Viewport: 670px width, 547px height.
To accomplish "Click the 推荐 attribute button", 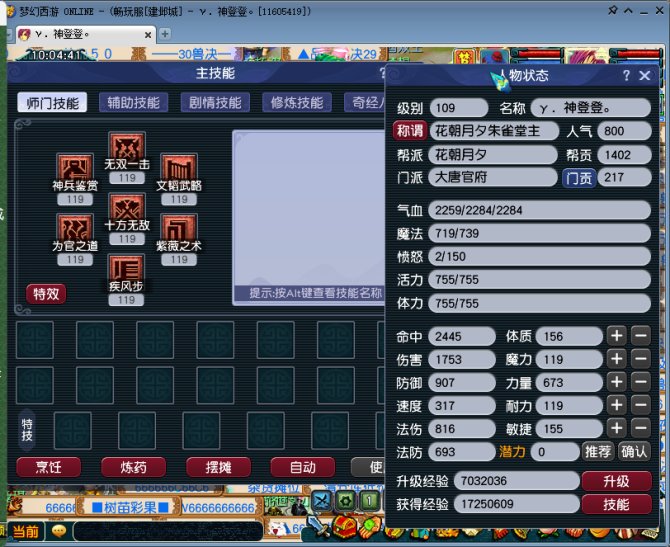I will pos(598,451).
